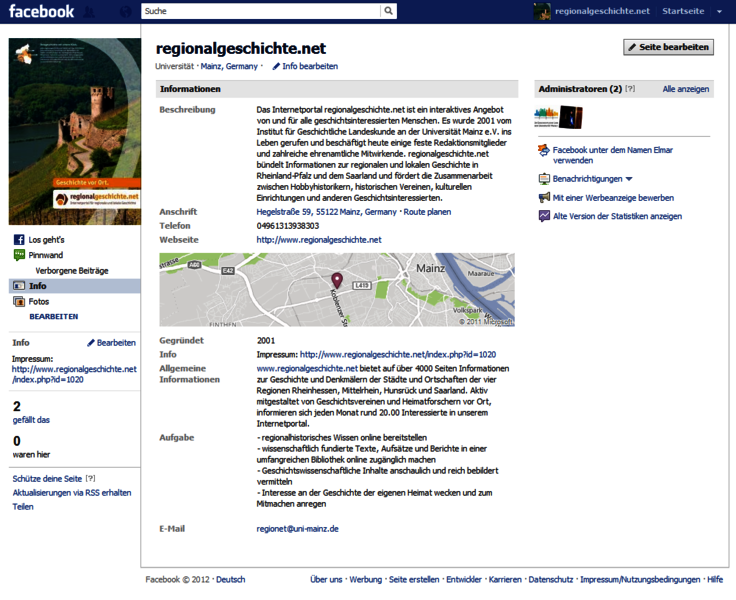Select Fotos in the sidebar

[x=38, y=302]
